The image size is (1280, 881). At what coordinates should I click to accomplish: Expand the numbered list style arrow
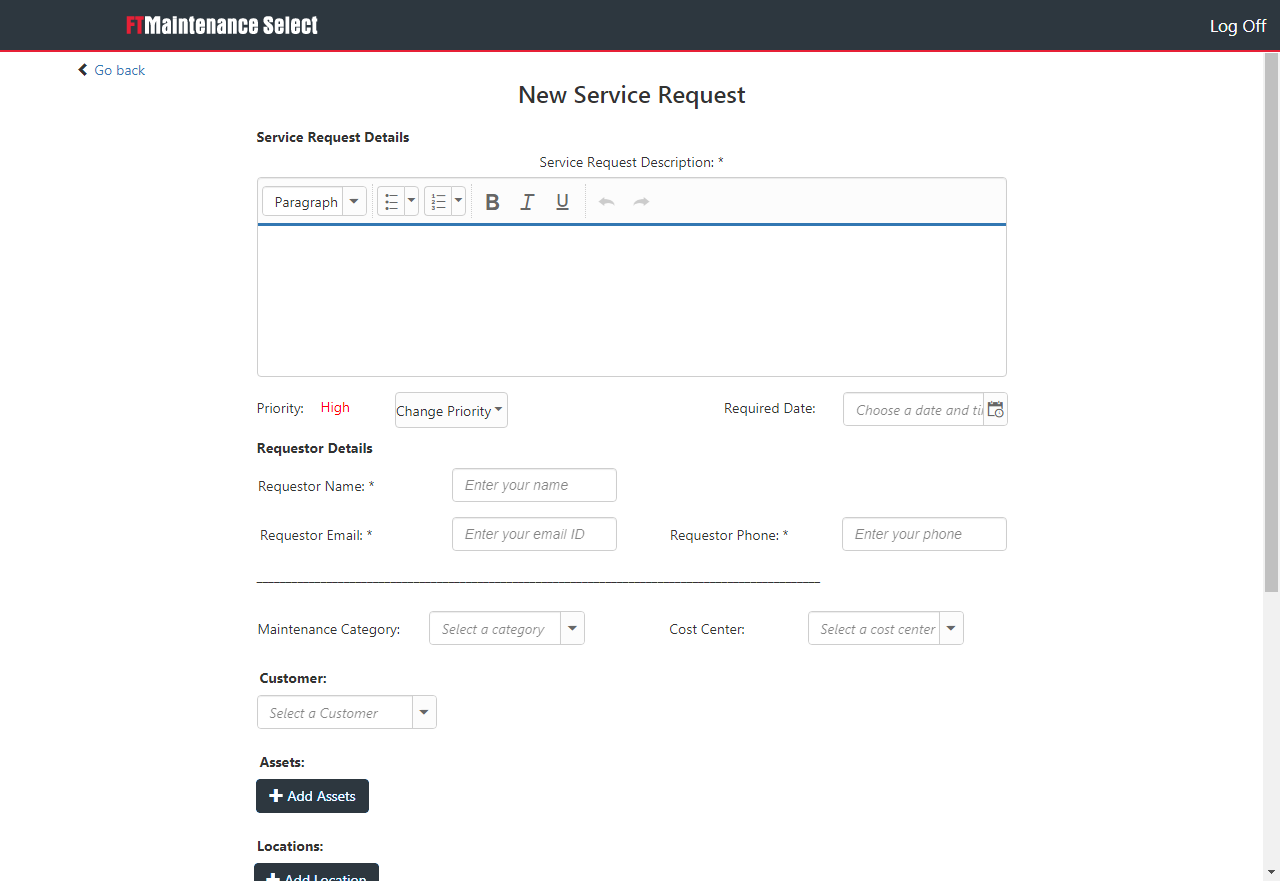[x=458, y=202]
